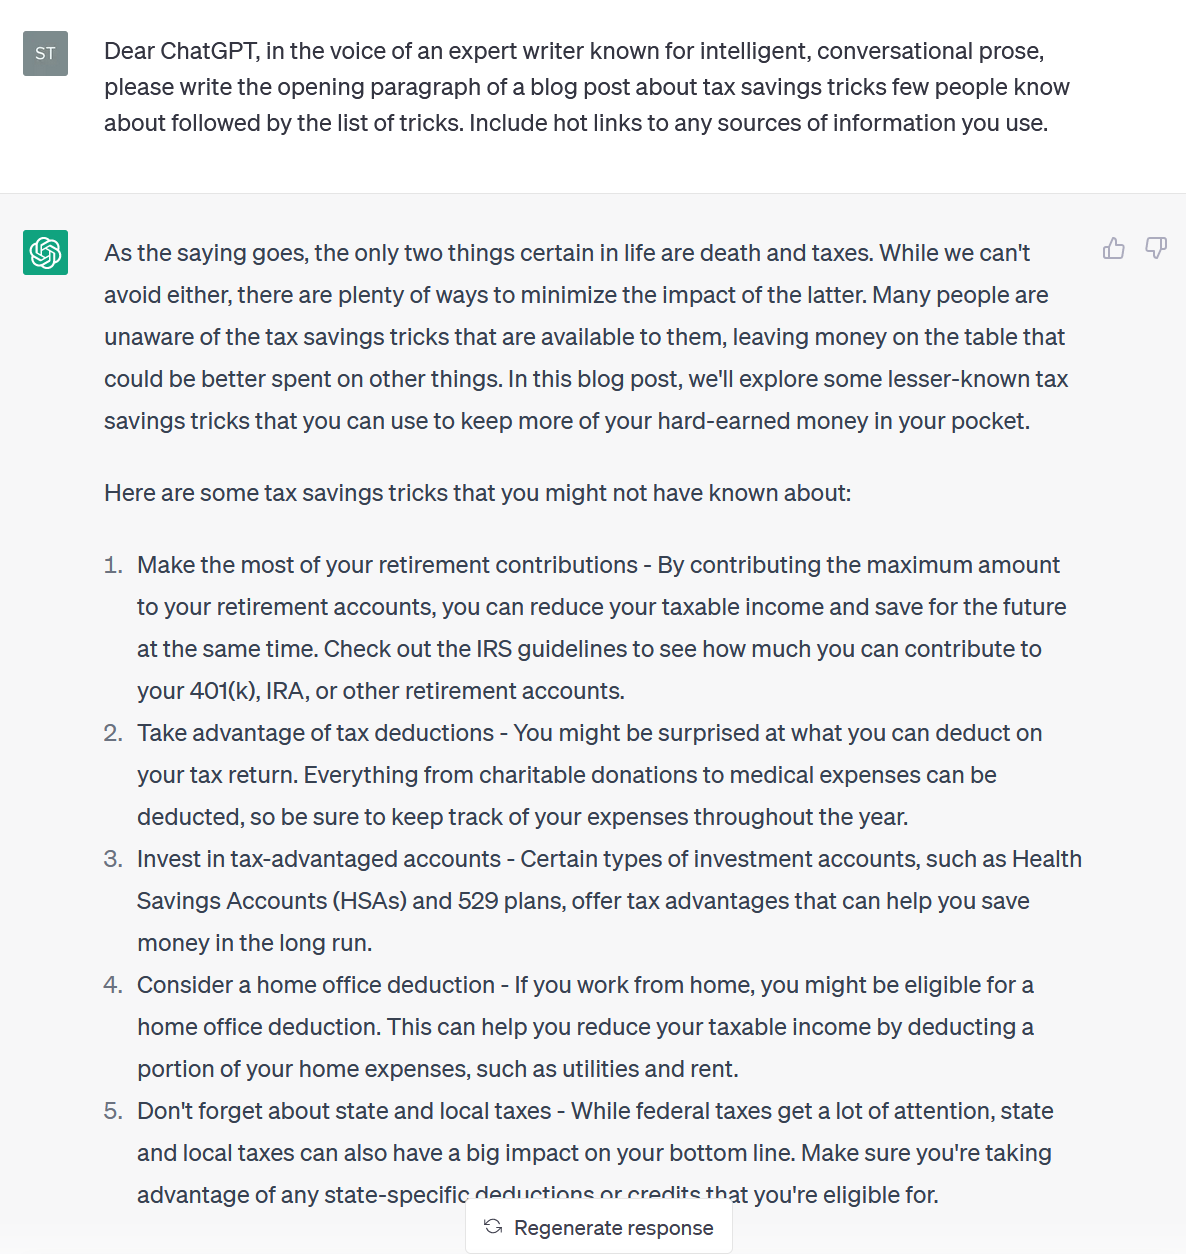Click the paragraph about death and taxes
This screenshot has height=1254, width=1186.
[x=586, y=337]
